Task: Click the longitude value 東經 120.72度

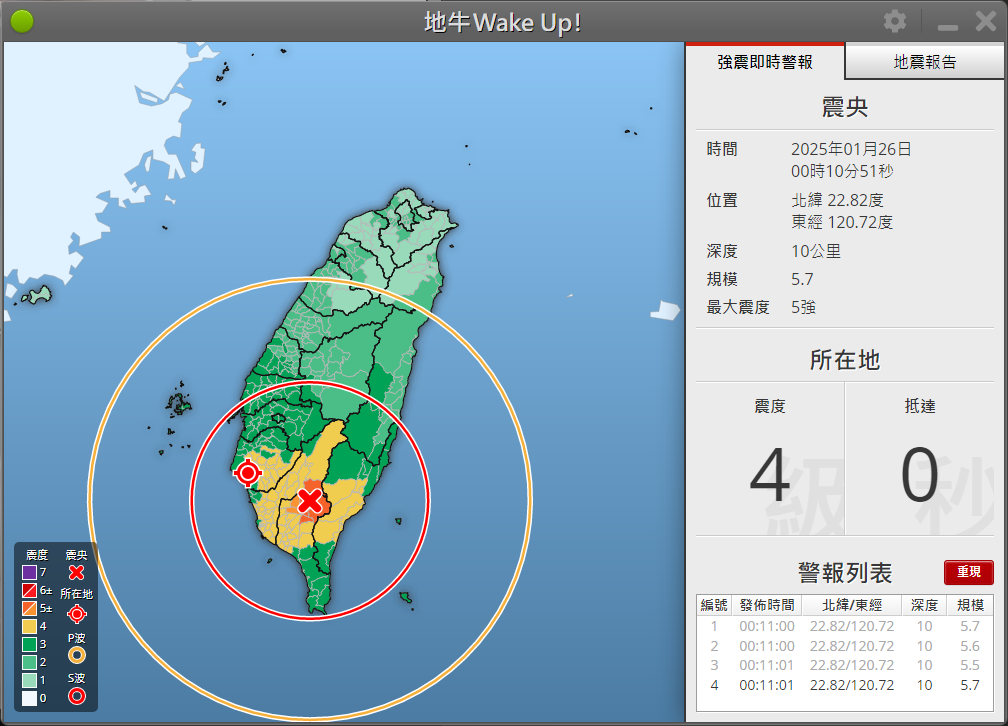Action: (842, 222)
